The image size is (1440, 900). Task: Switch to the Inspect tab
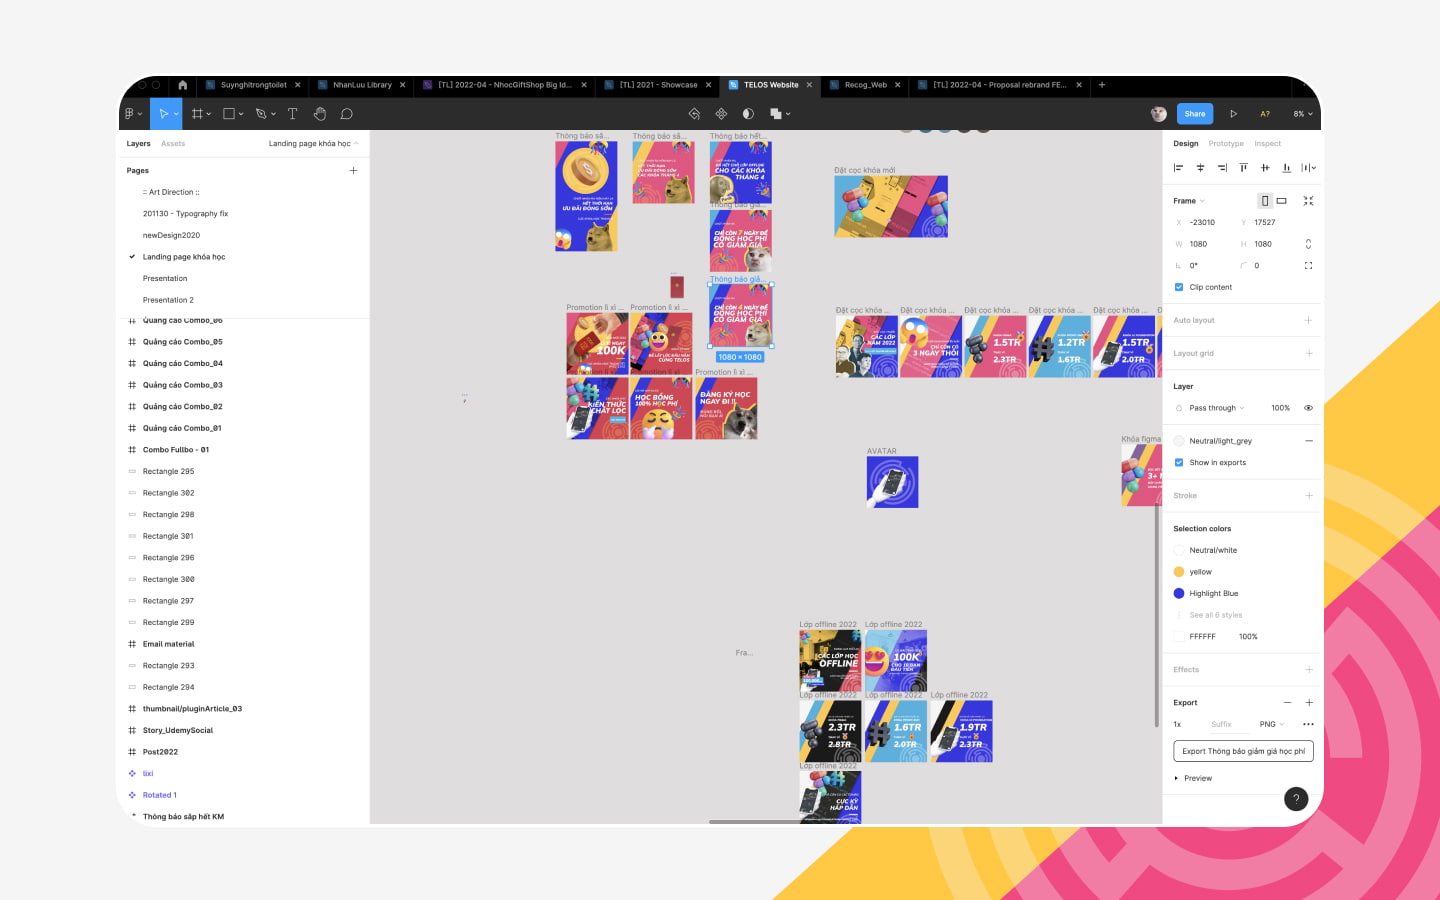pos(1268,144)
